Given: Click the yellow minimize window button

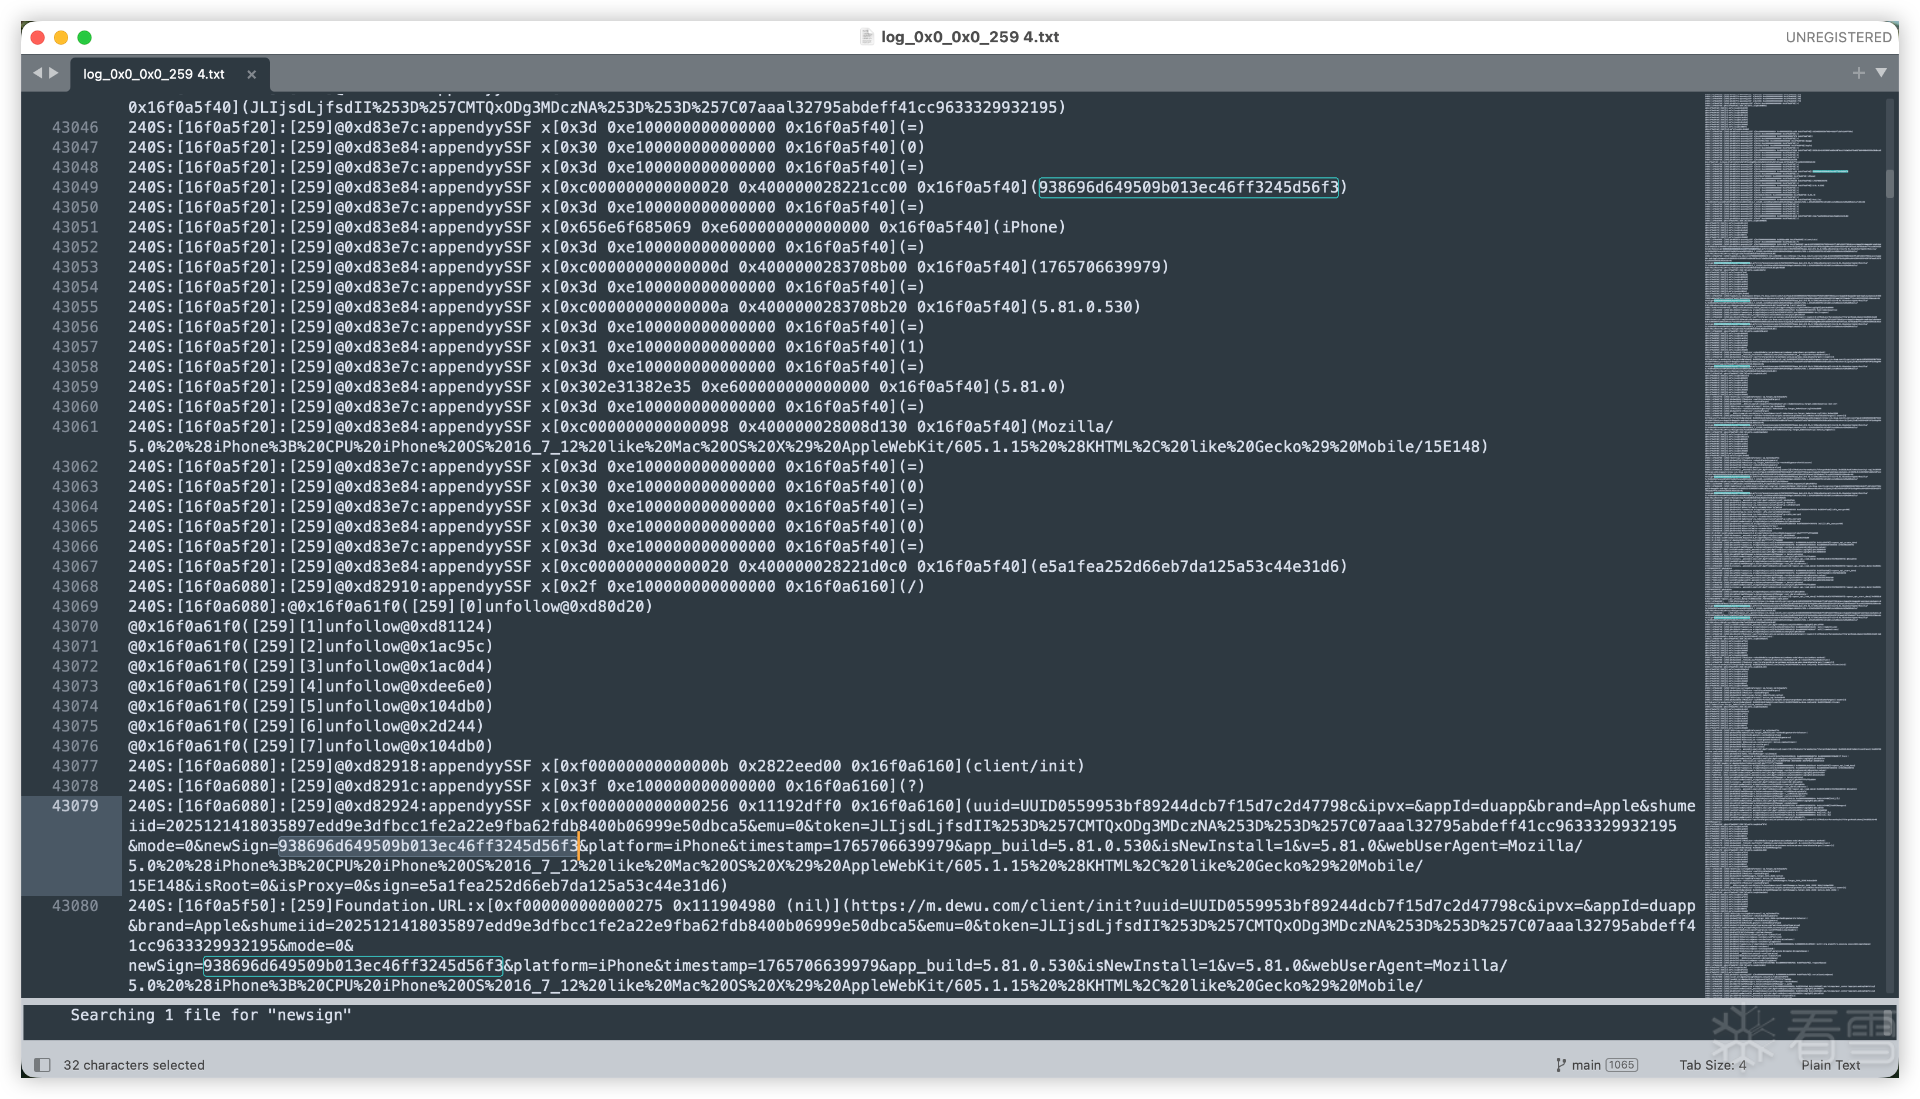Looking at the screenshot, I should click(61, 37).
